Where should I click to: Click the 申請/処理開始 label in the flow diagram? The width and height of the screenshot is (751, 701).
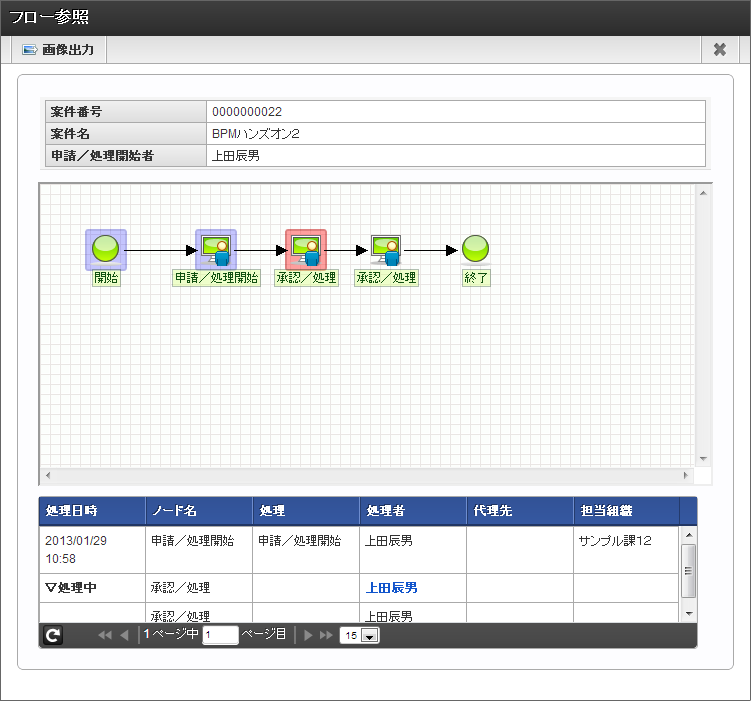(216, 278)
